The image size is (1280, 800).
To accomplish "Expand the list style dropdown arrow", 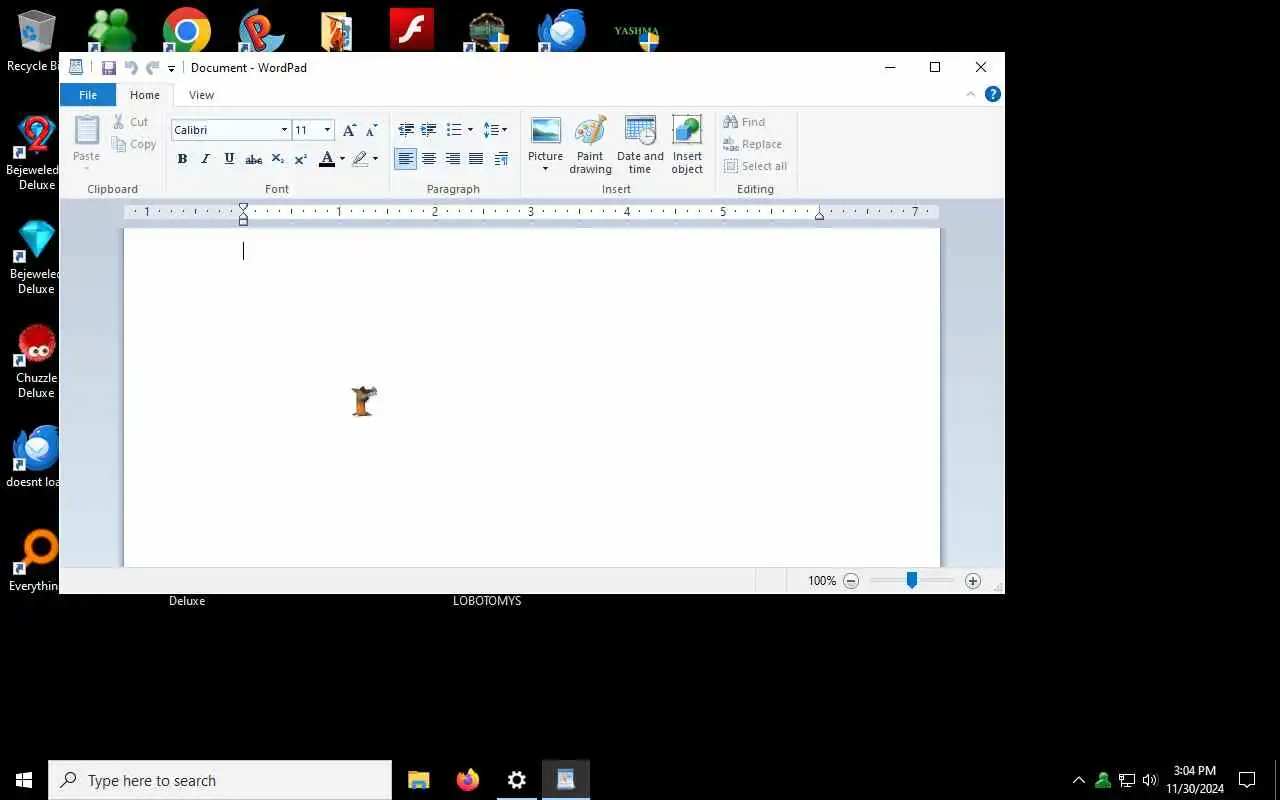I will (x=470, y=130).
